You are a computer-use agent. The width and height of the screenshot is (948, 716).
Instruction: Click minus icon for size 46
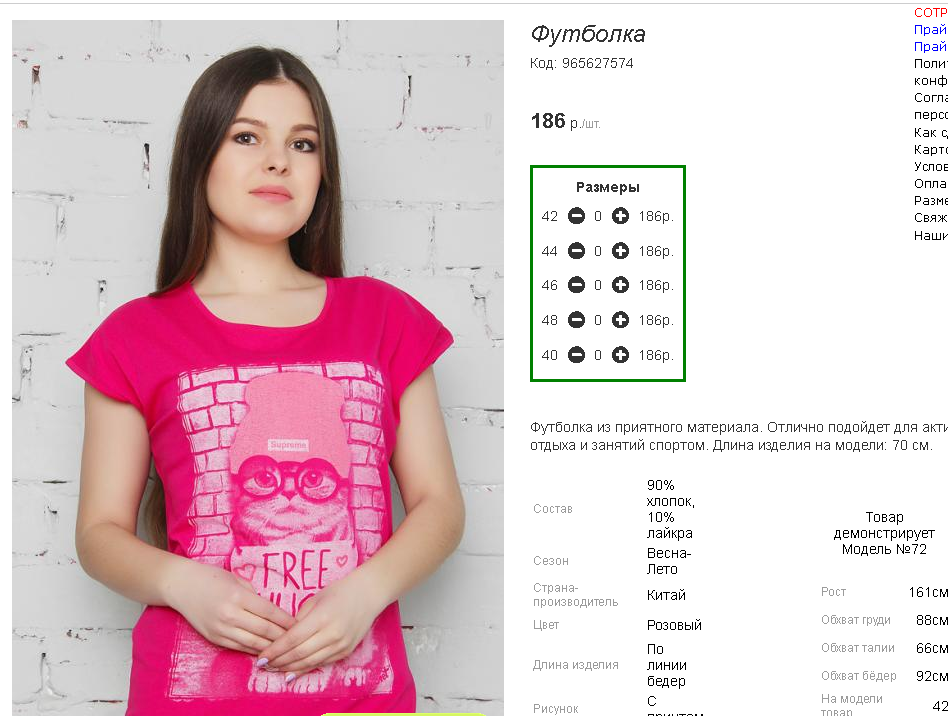coord(576,285)
